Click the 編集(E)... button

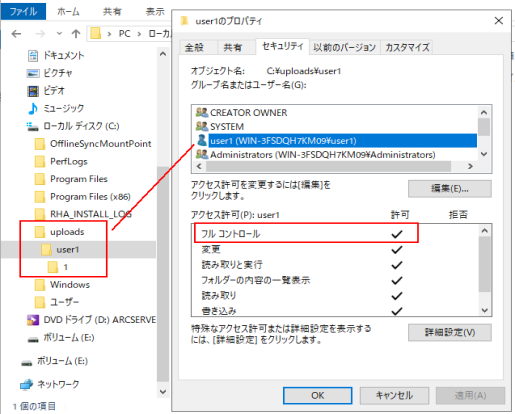449,189
